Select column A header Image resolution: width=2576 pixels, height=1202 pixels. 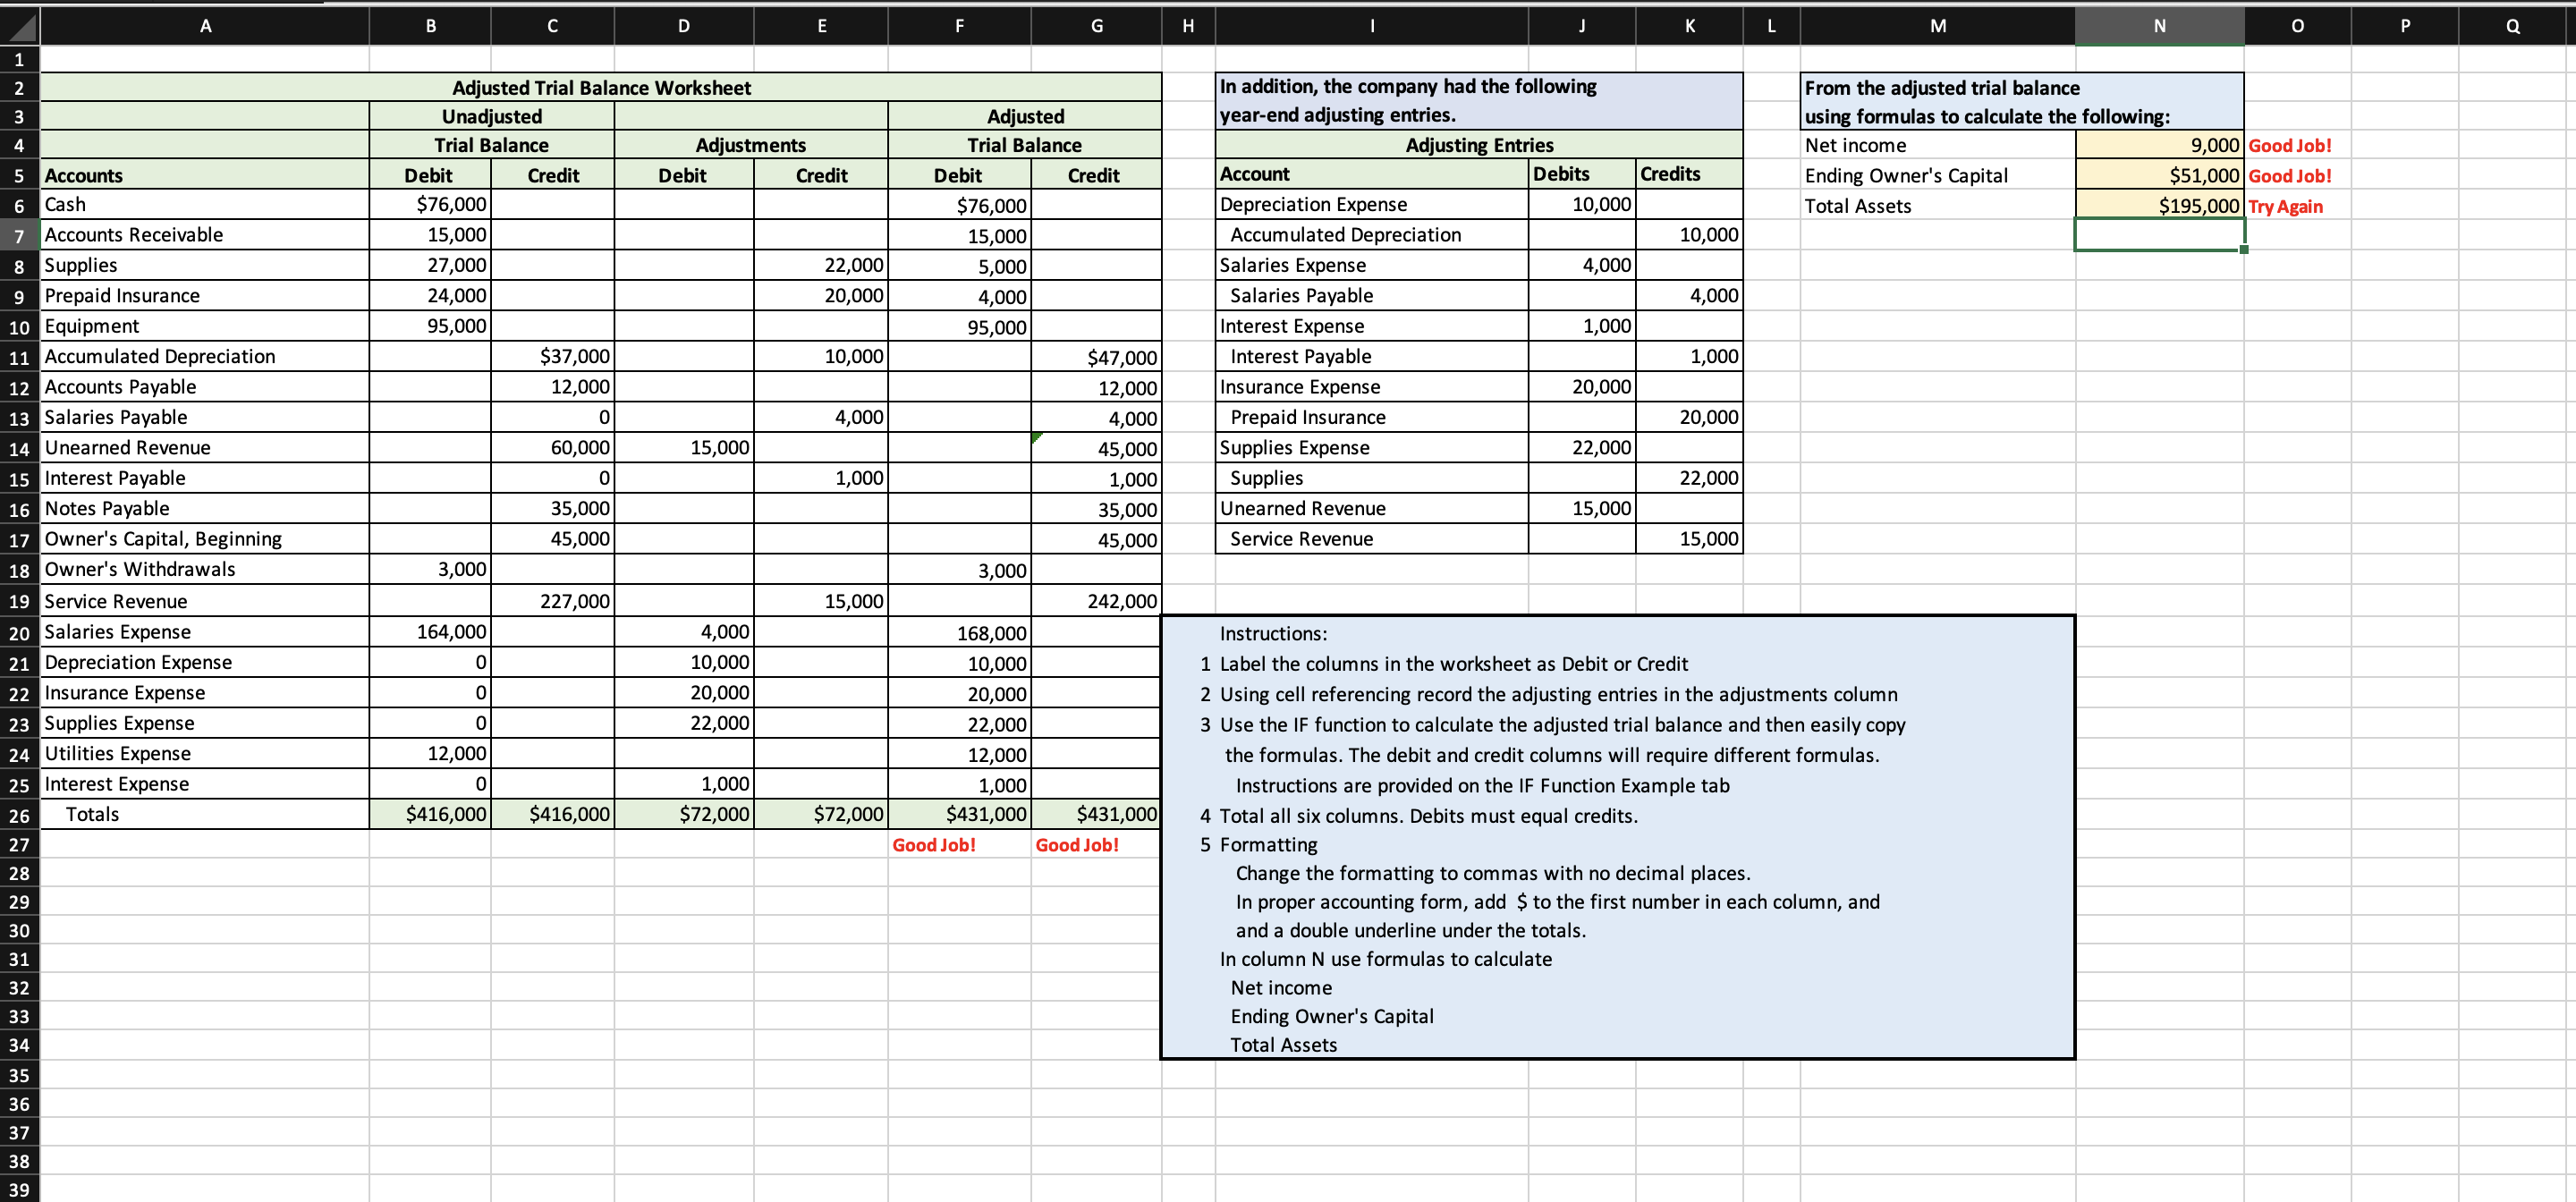pyautogui.click(x=205, y=26)
